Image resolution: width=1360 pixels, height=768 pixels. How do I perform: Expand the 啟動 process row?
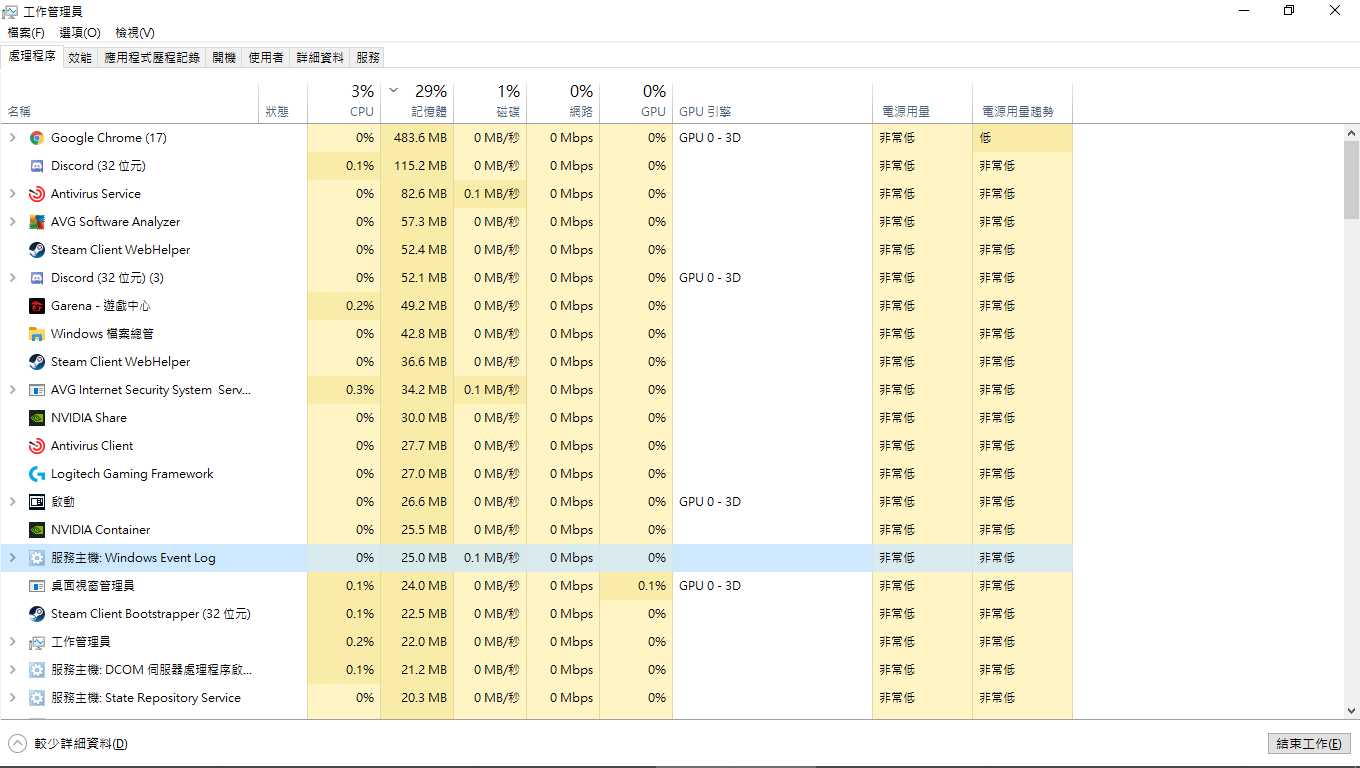pyautogui.click(x=13, y=502)
